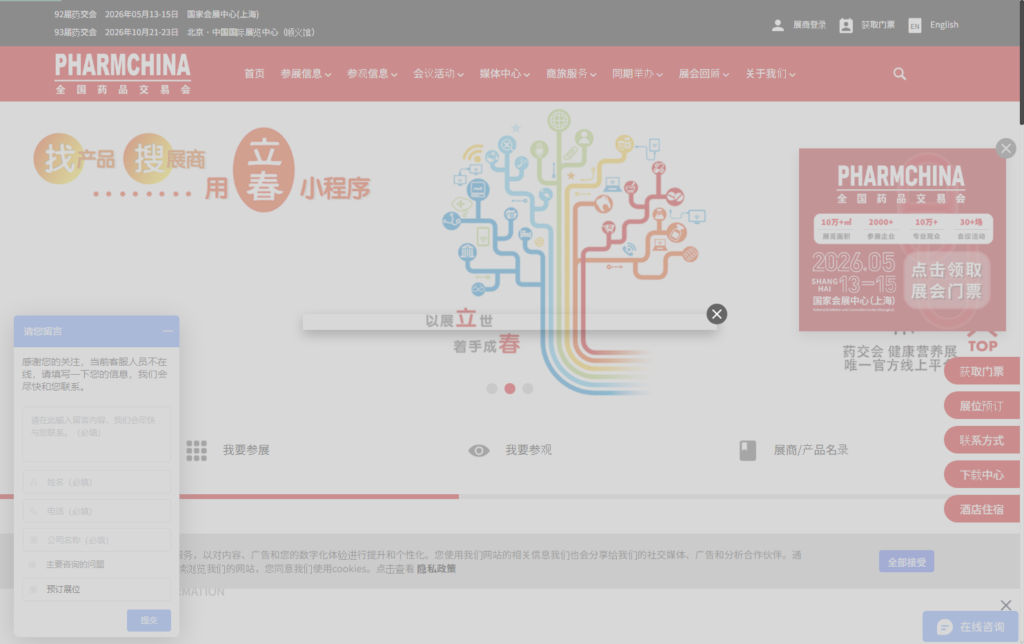This screenshot has width=1024, height=644.
Task: Click the grid icon beside 我要参展
Action: click(x=196, y=450)
